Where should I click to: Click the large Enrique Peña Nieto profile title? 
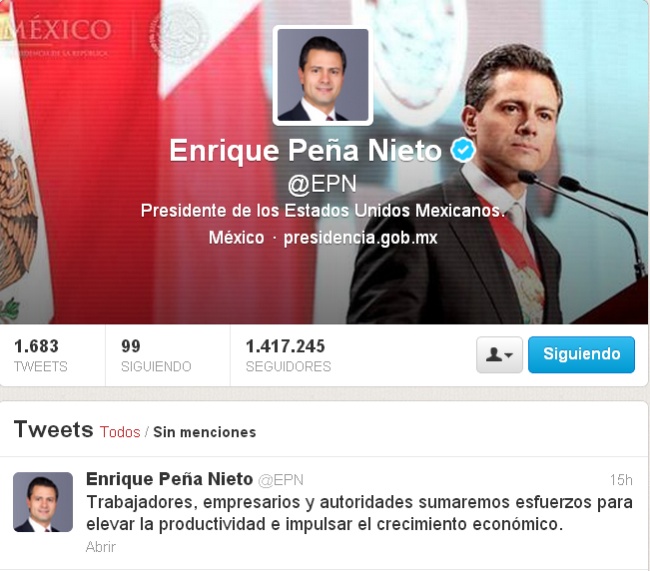pyautogui.click(x=306, y=150)
